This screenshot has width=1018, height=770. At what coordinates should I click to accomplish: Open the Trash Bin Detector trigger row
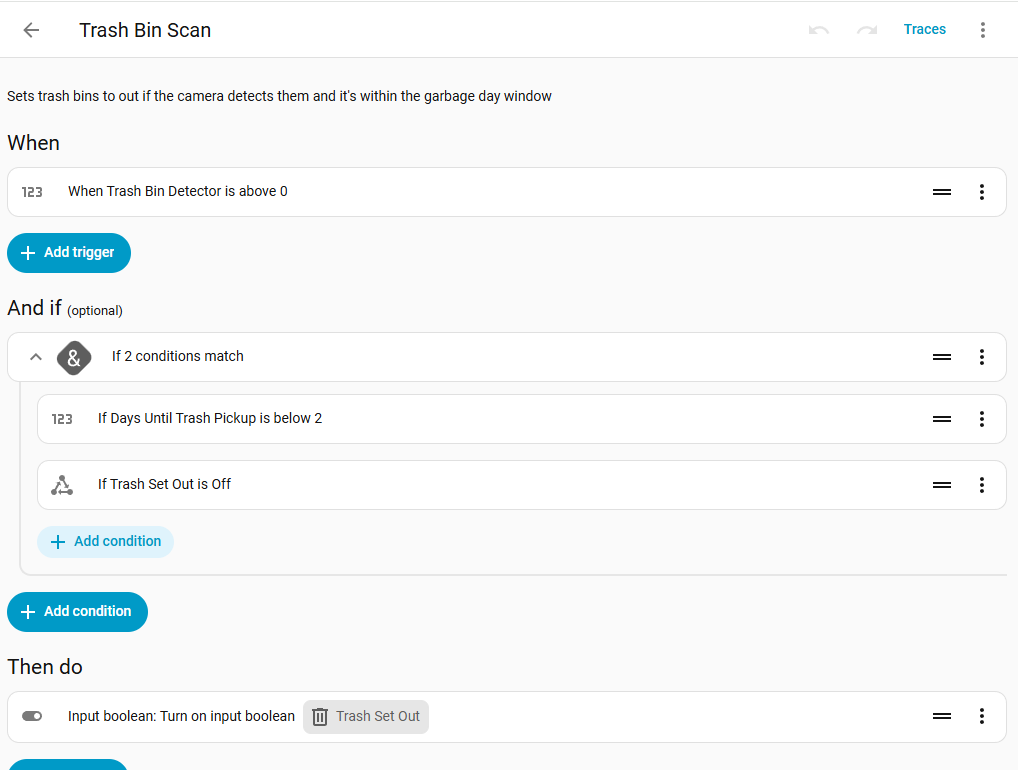tap(506, 192)
